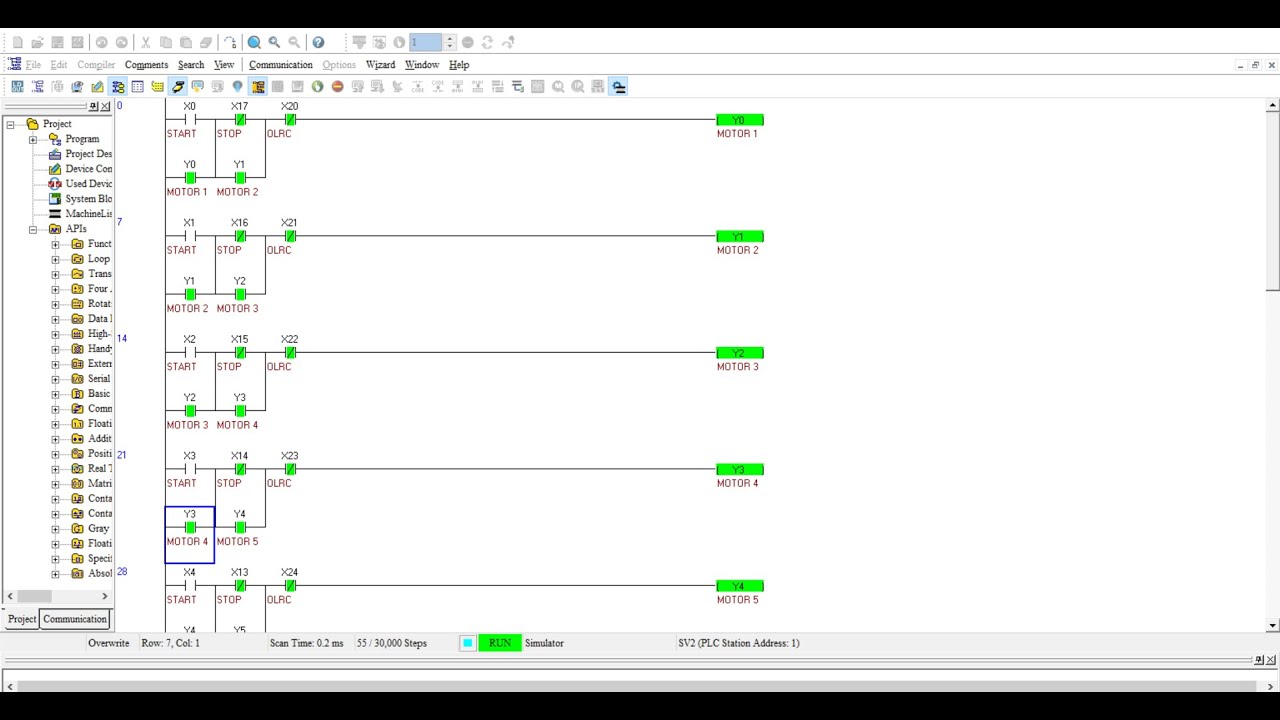Viewport: 1280px width, 720px height.
Task: Click the blue map-pin marker toolbar icon
Action: [237, 86]
